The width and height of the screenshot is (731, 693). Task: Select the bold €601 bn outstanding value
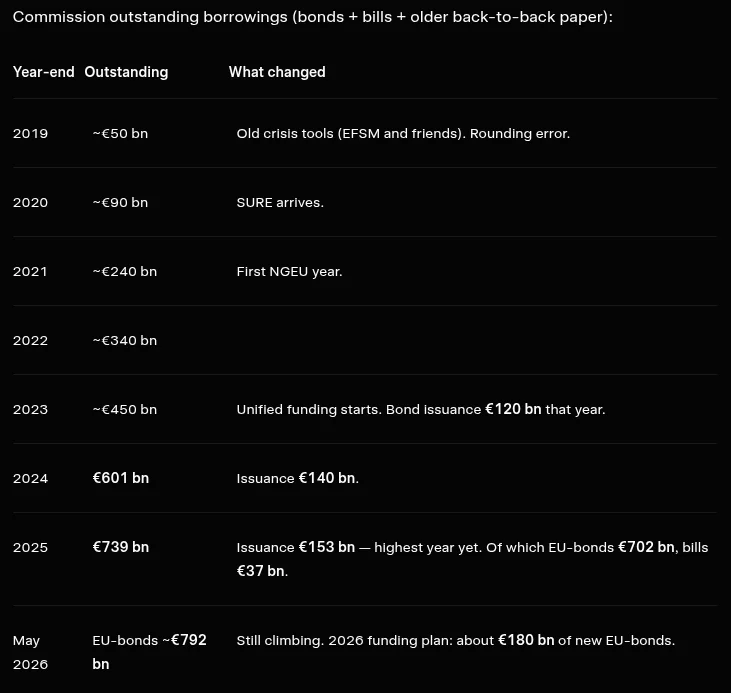(121, 478)
